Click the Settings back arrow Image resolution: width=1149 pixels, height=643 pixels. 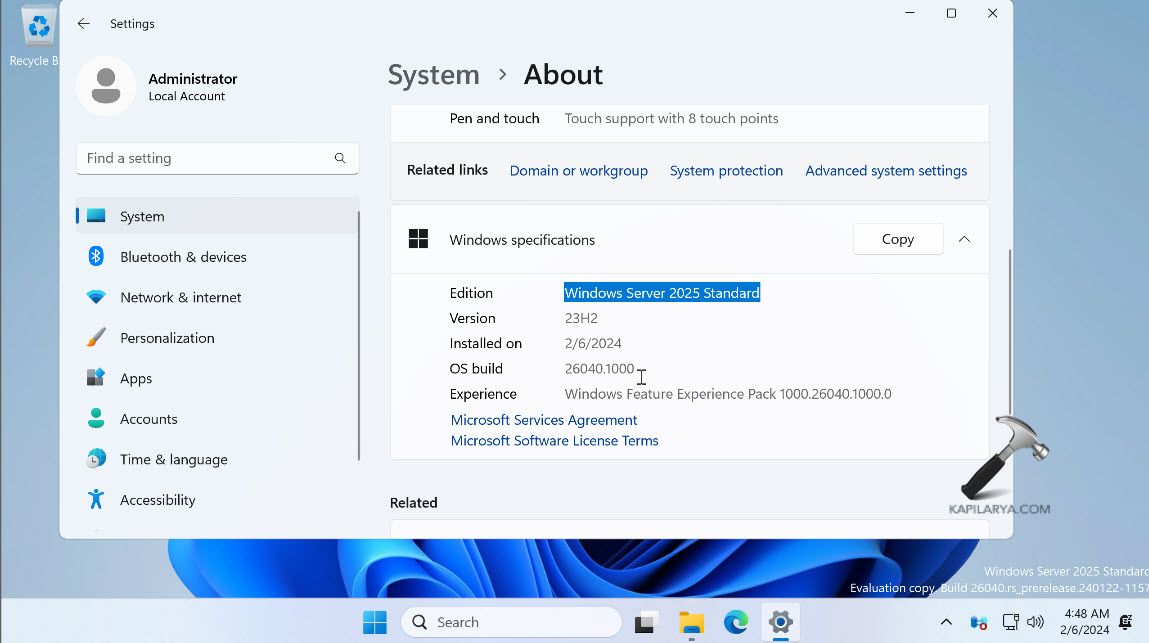(x=84, y=24)
